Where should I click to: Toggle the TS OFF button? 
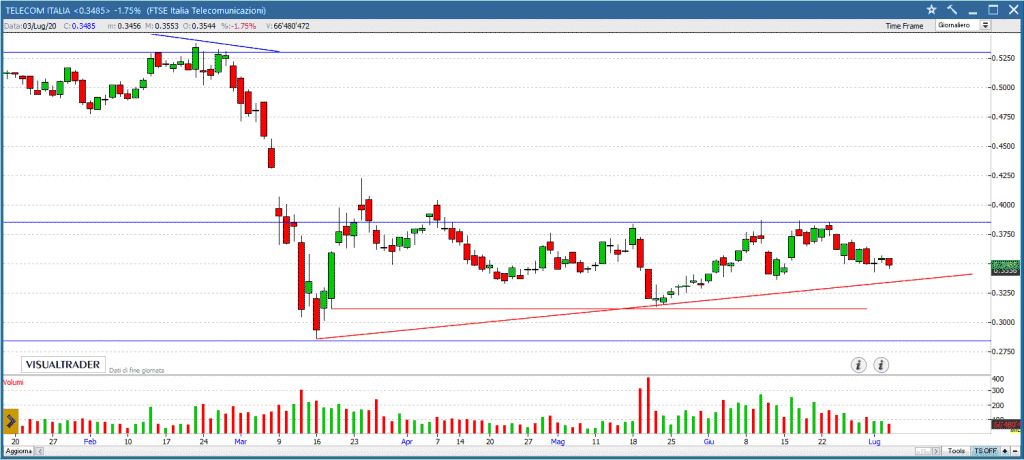coord(985,451)
